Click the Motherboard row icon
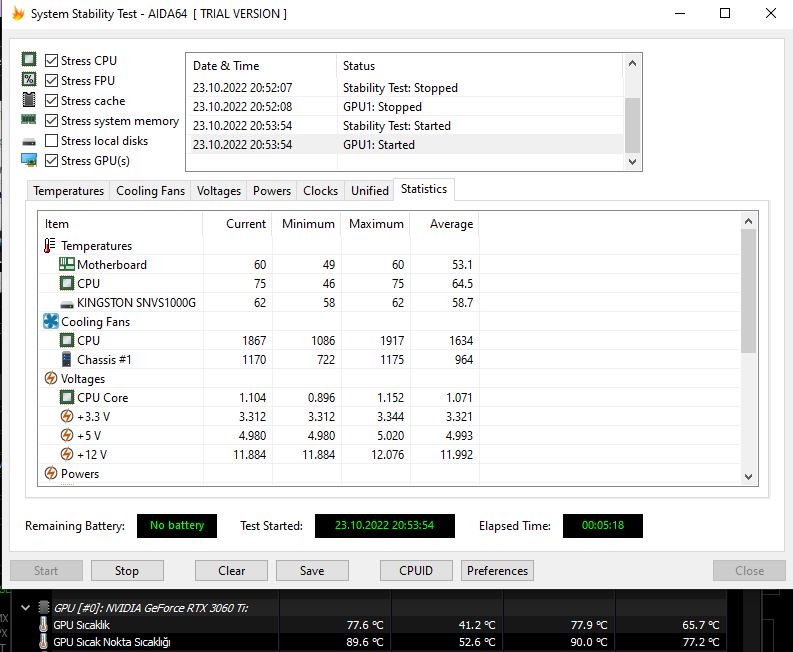 click(66, 264)
